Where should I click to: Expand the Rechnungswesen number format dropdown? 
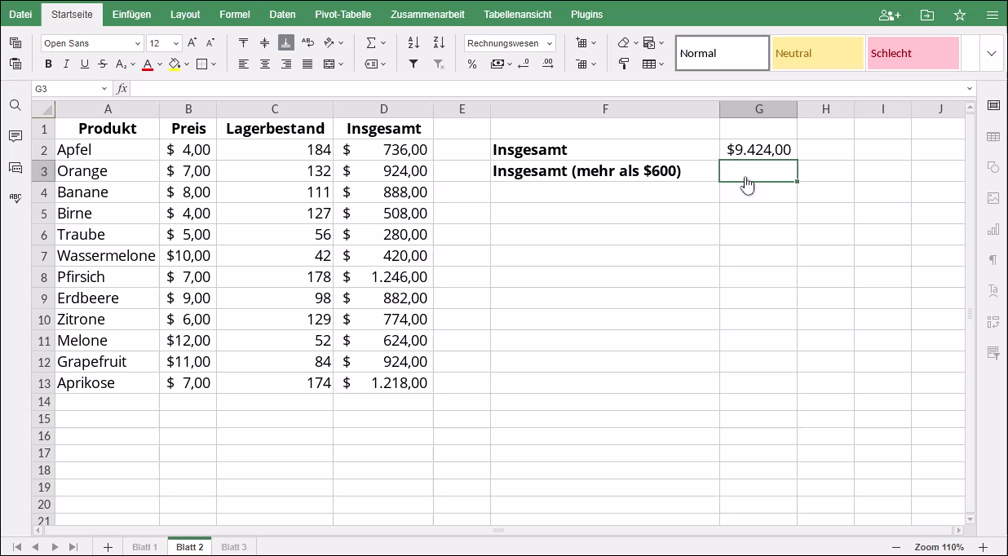pyautogui.click(x=550, y=44)
